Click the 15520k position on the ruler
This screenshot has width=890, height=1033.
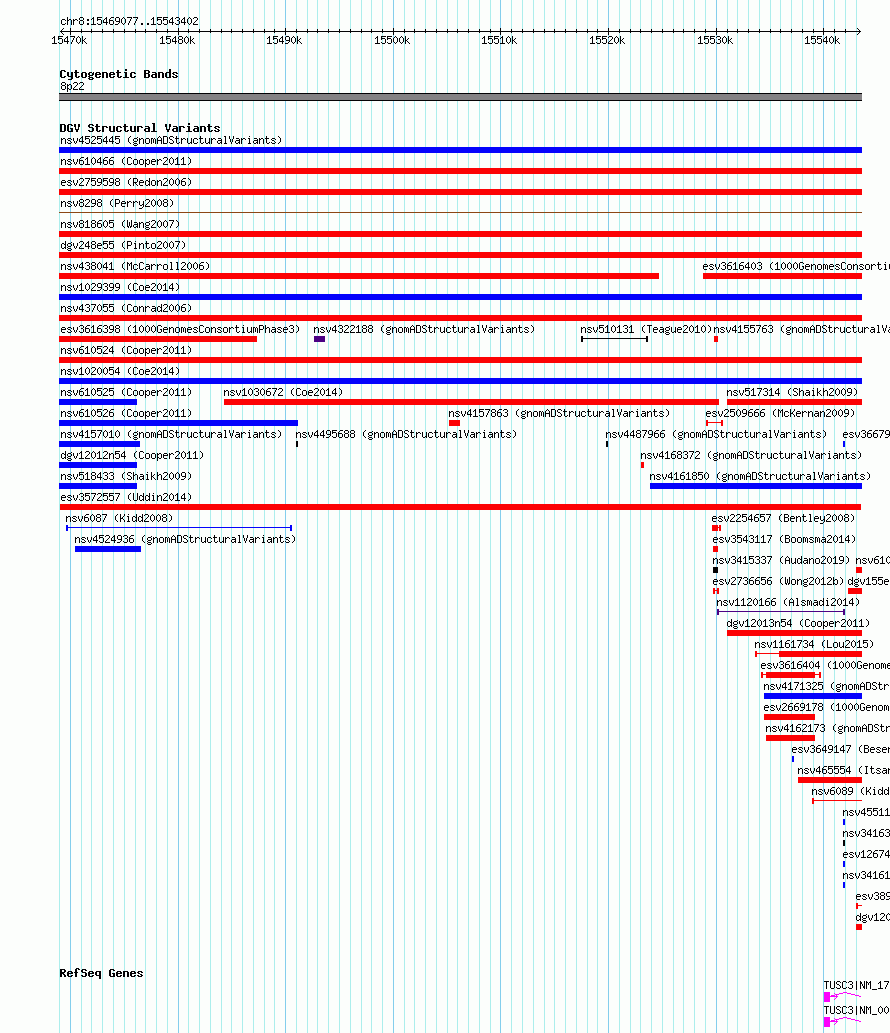pyautogui.click(x=607, y=41)
